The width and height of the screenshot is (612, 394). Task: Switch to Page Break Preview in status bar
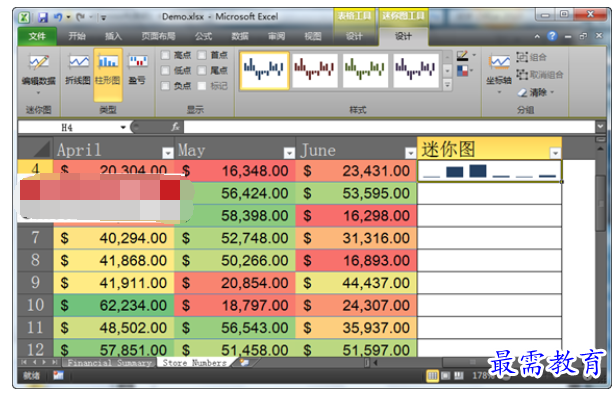tap(459, 376)
